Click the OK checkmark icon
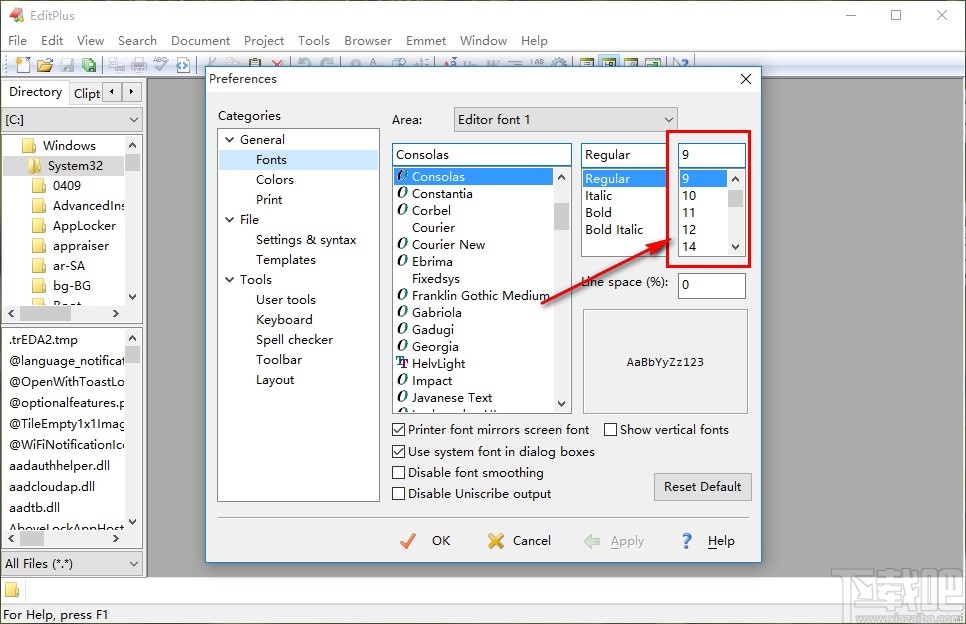 click(408, 541)
